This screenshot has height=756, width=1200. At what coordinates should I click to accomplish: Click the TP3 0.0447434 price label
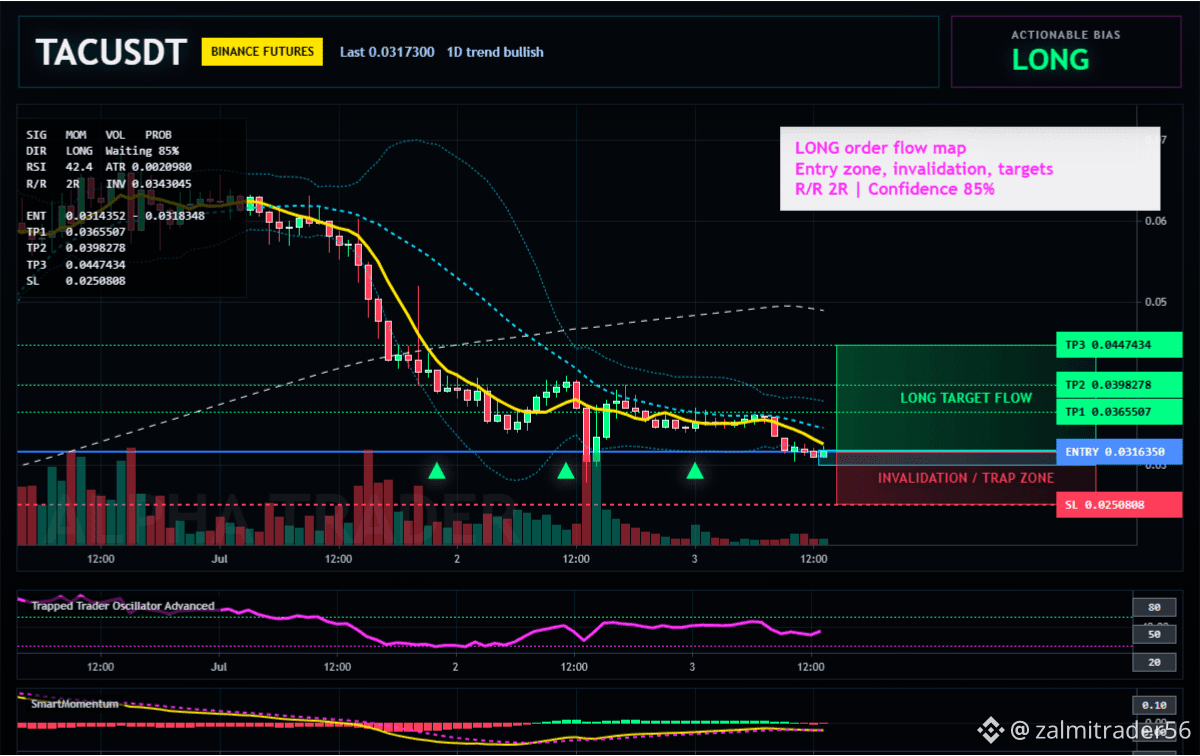click(1119, 345)
